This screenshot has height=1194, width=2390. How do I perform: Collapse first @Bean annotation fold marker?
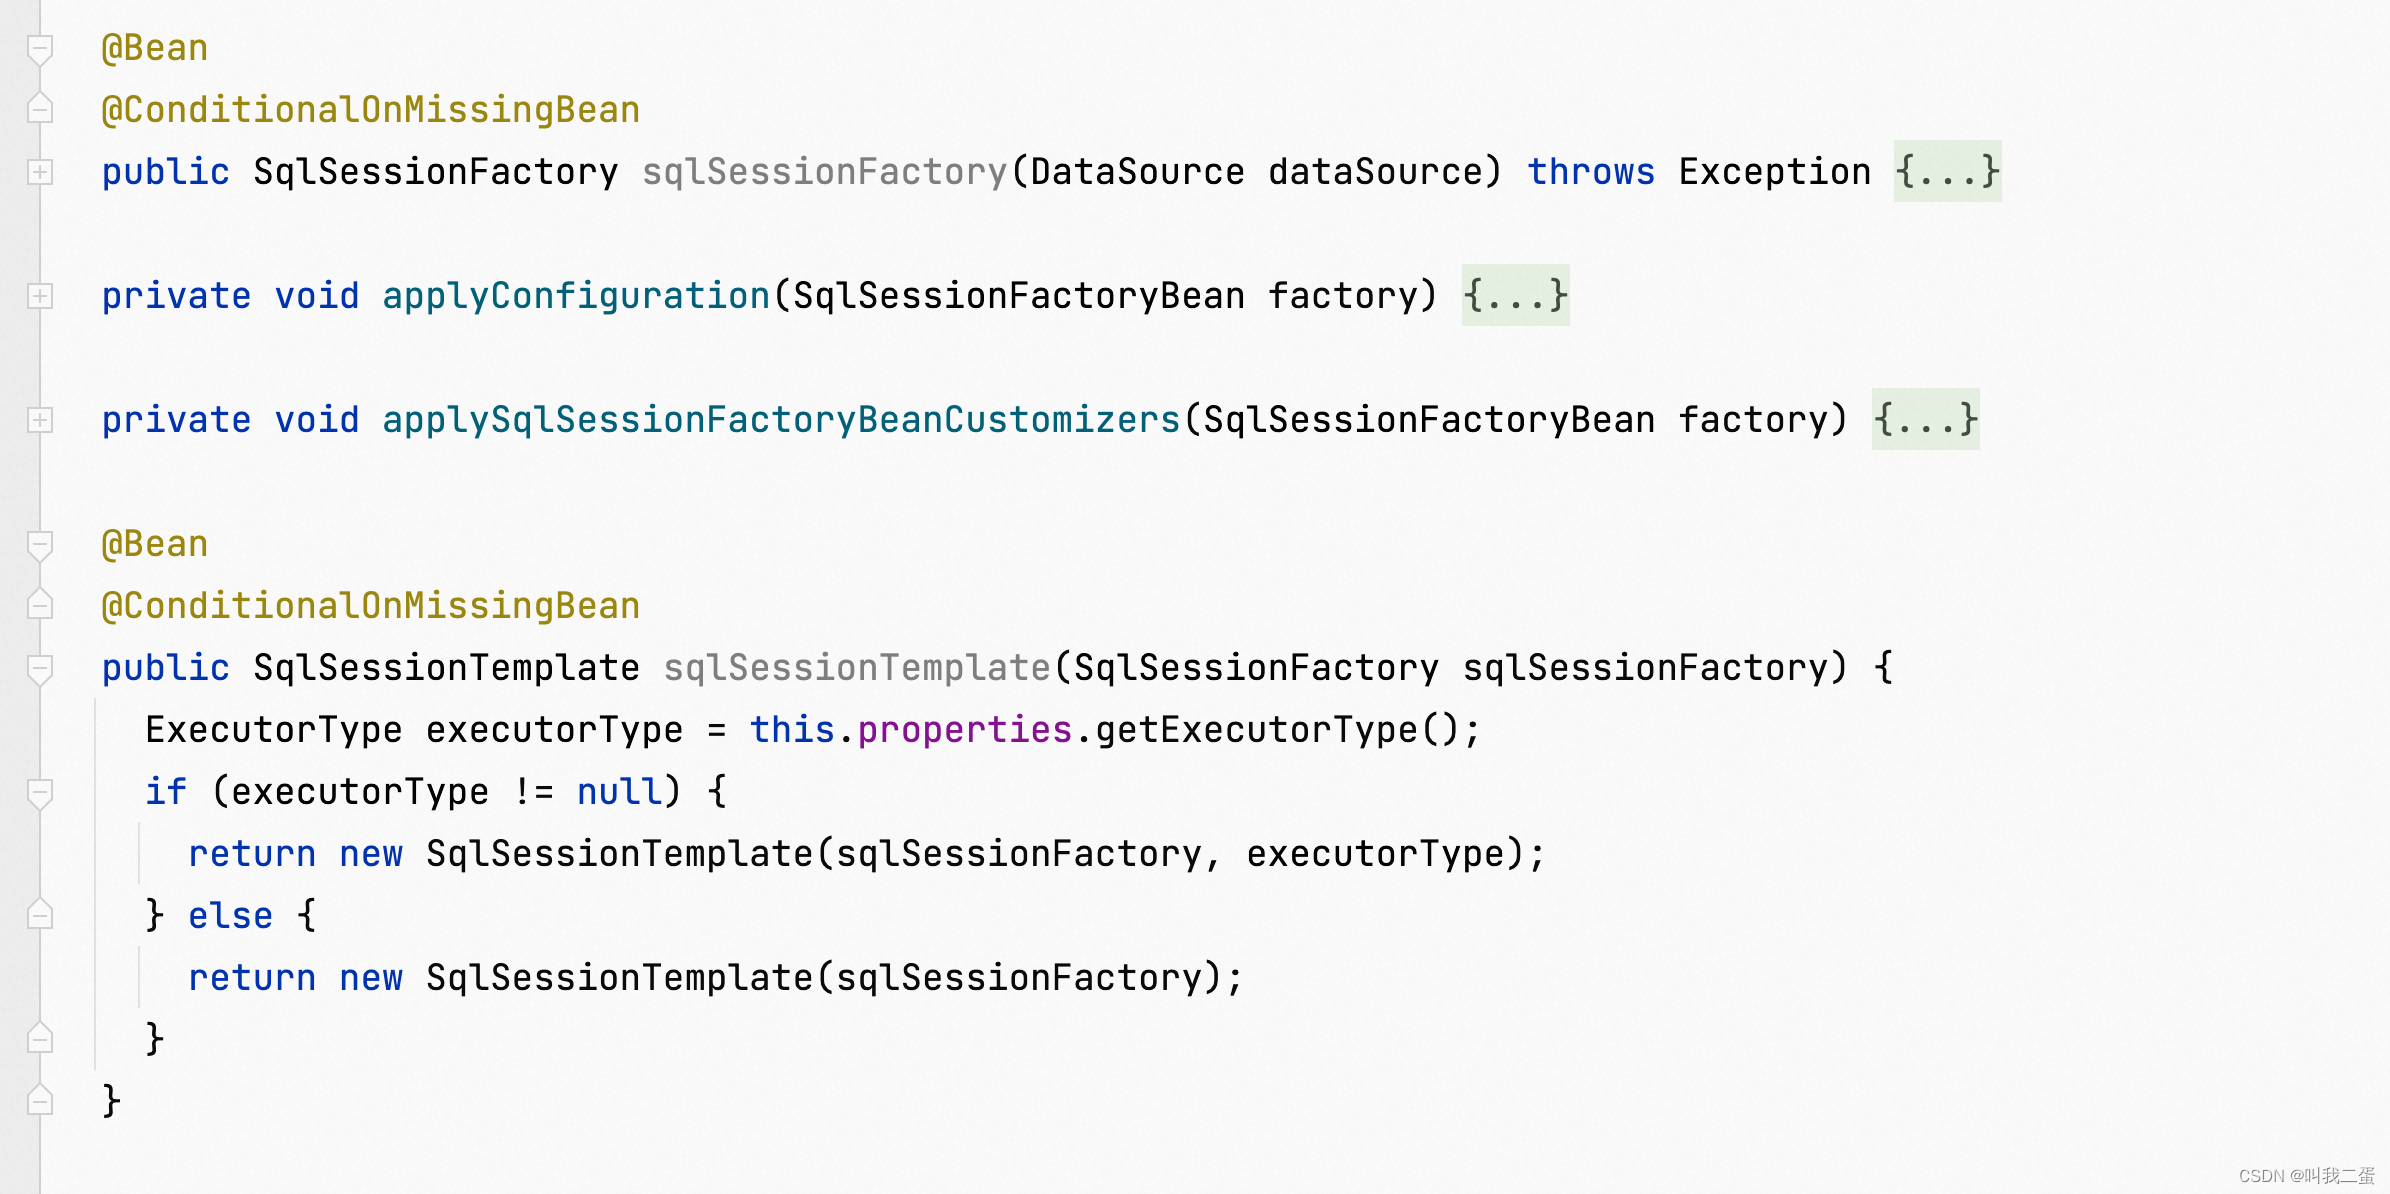click(40, 48)
